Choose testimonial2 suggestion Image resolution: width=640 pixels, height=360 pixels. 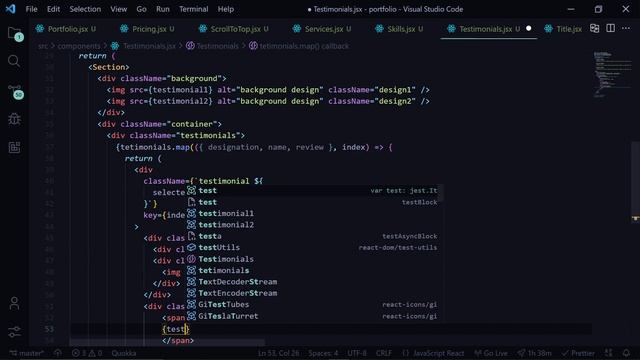tap(312, 225)
